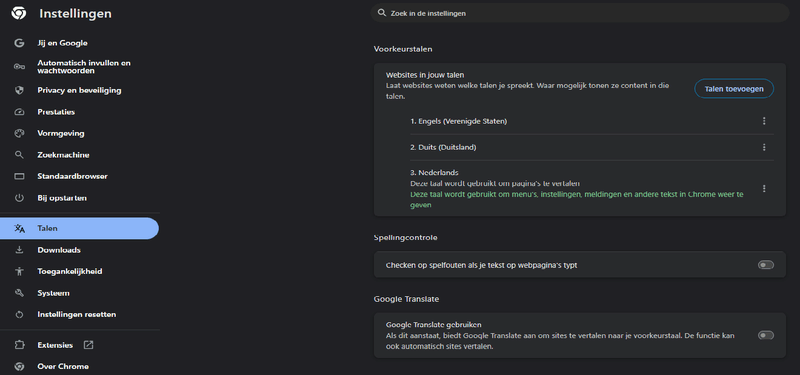Click the reset icon for Instellingen resetten
Screen dimensions: 800x375
pyautogui.click(x=19, y=314)
